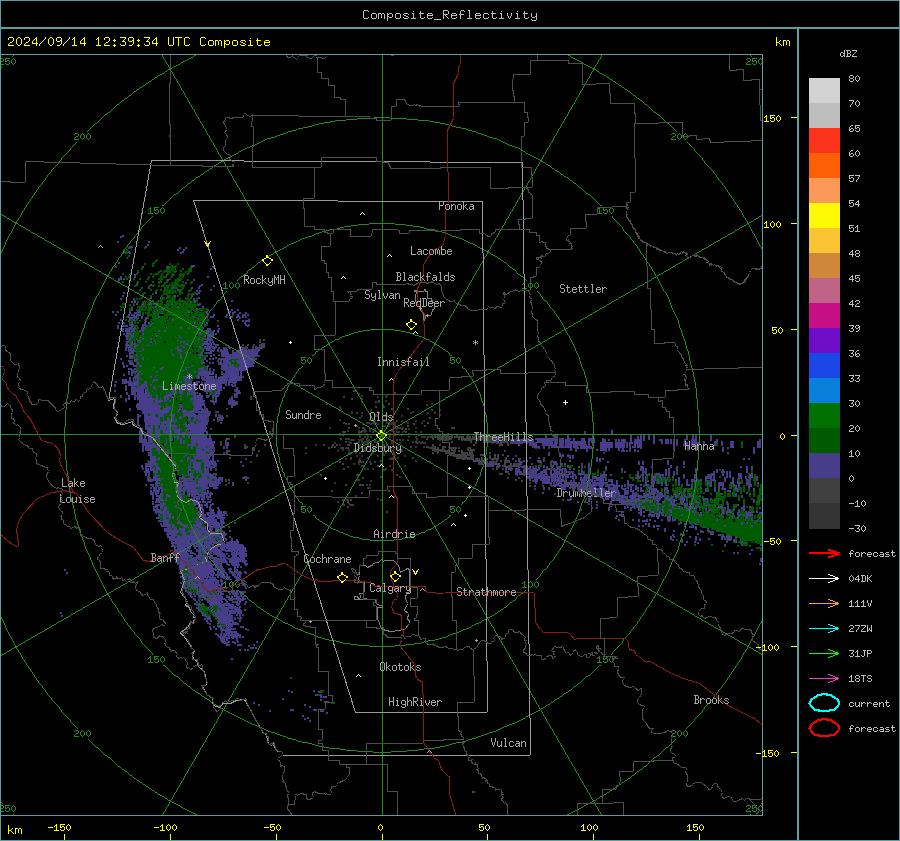Viewport: 900px width, 841px height.
Task: Click the RedDeer city label
Action: tap(424, 303)
